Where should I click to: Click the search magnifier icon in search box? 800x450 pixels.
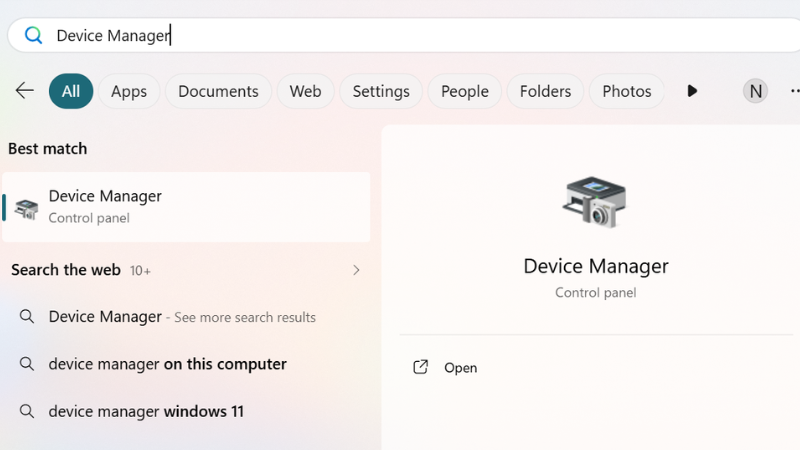34,35
